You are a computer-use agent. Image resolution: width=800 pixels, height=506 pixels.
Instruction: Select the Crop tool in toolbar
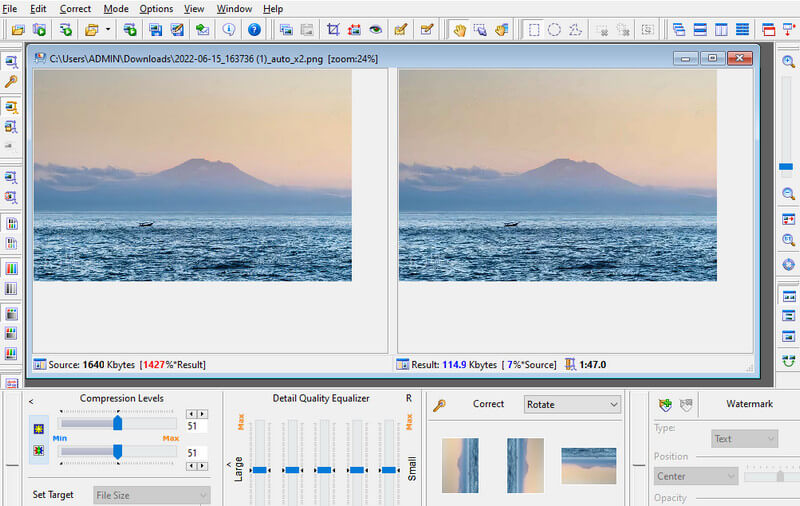[x=334, y=30]
